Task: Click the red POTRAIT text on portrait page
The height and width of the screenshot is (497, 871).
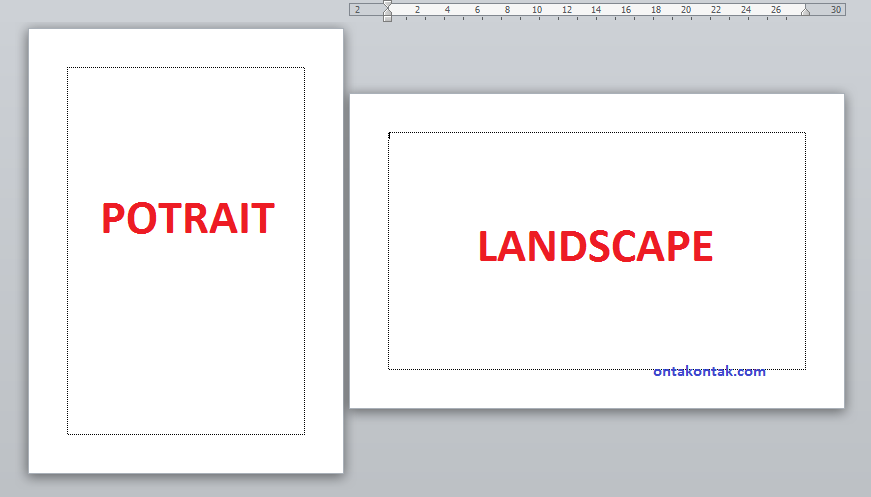Action: click(x=188, y=218)
